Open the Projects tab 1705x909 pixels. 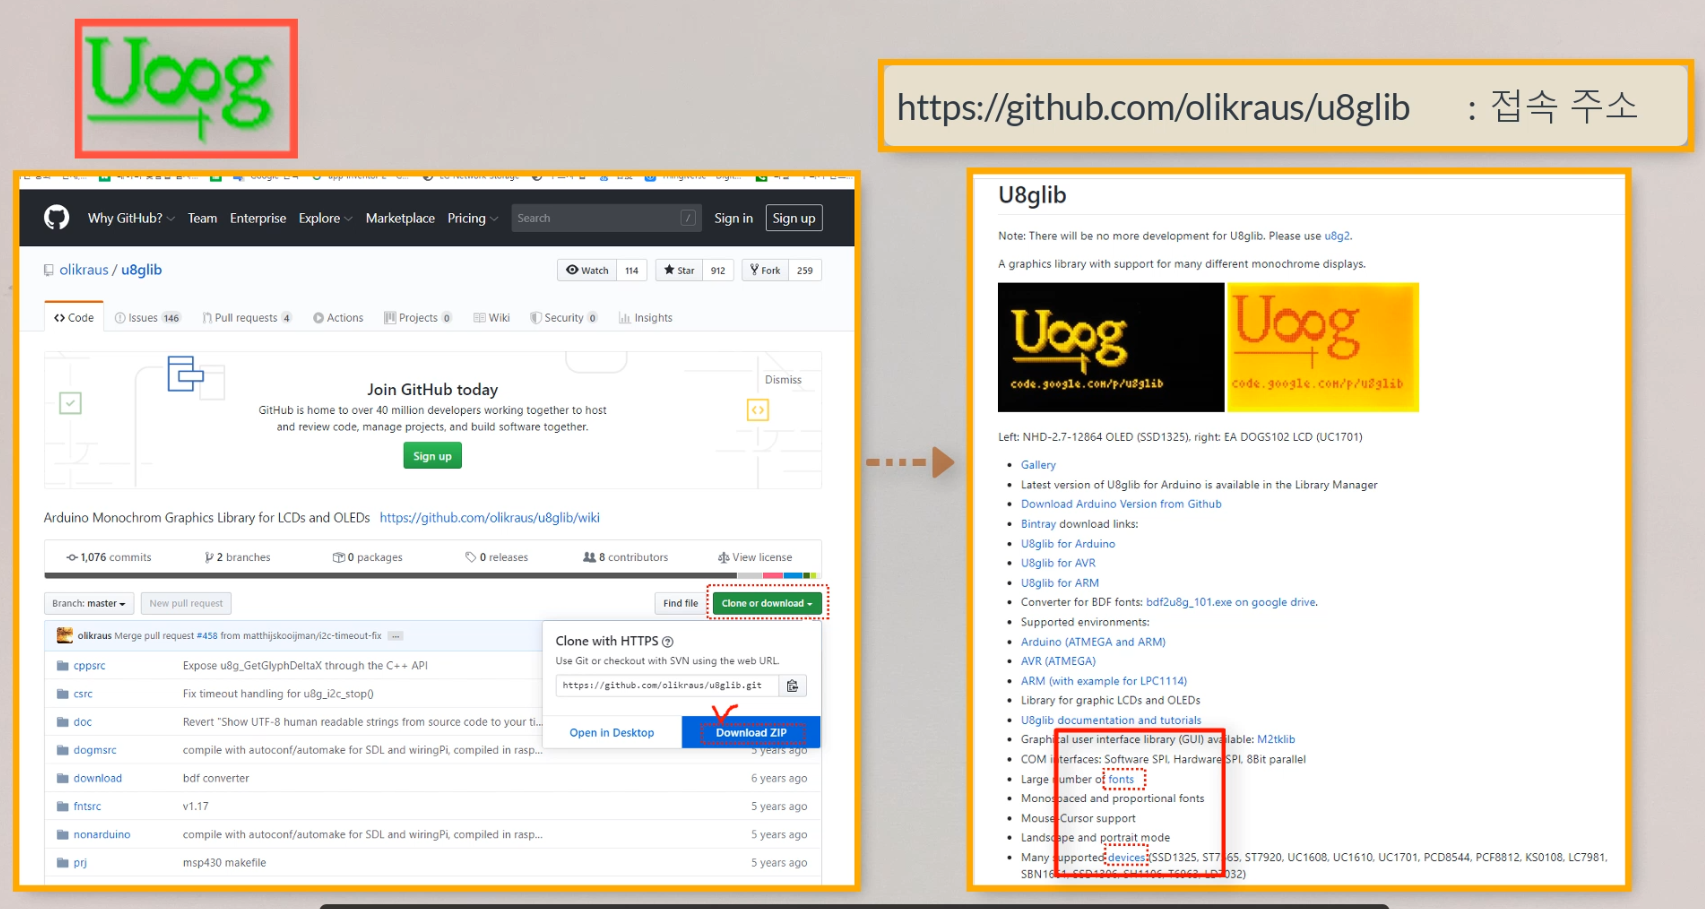point(418,318)
